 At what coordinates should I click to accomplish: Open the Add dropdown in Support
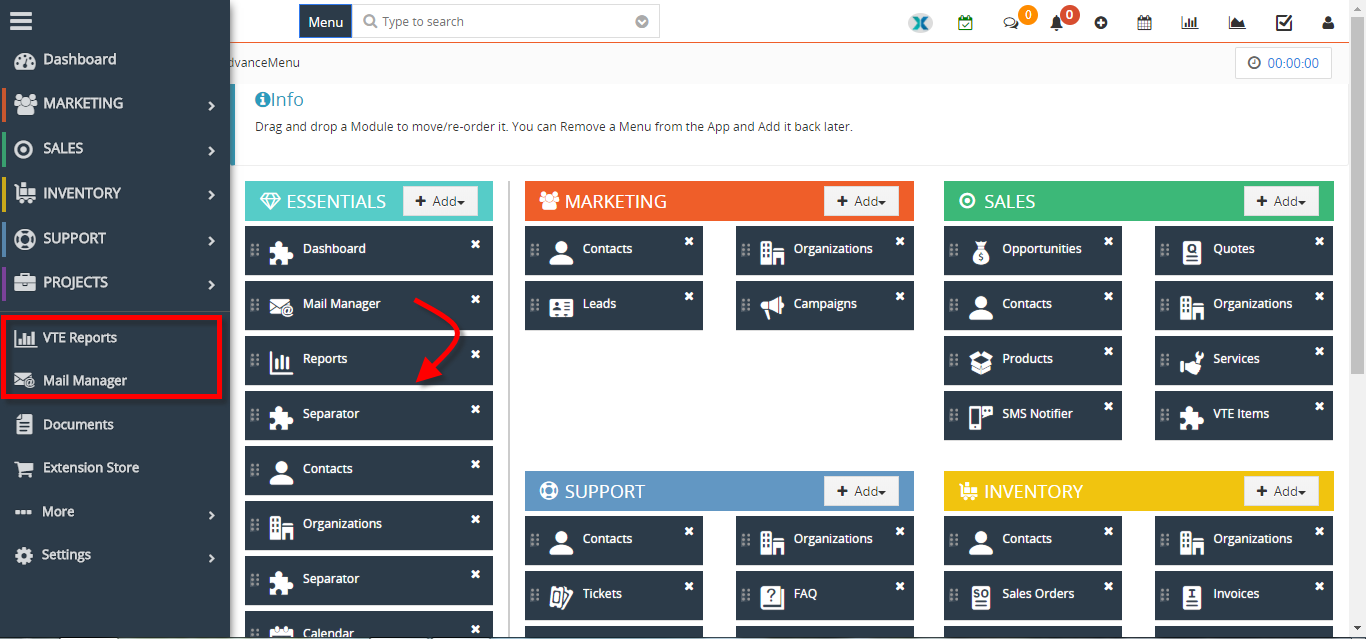[861, 491]
